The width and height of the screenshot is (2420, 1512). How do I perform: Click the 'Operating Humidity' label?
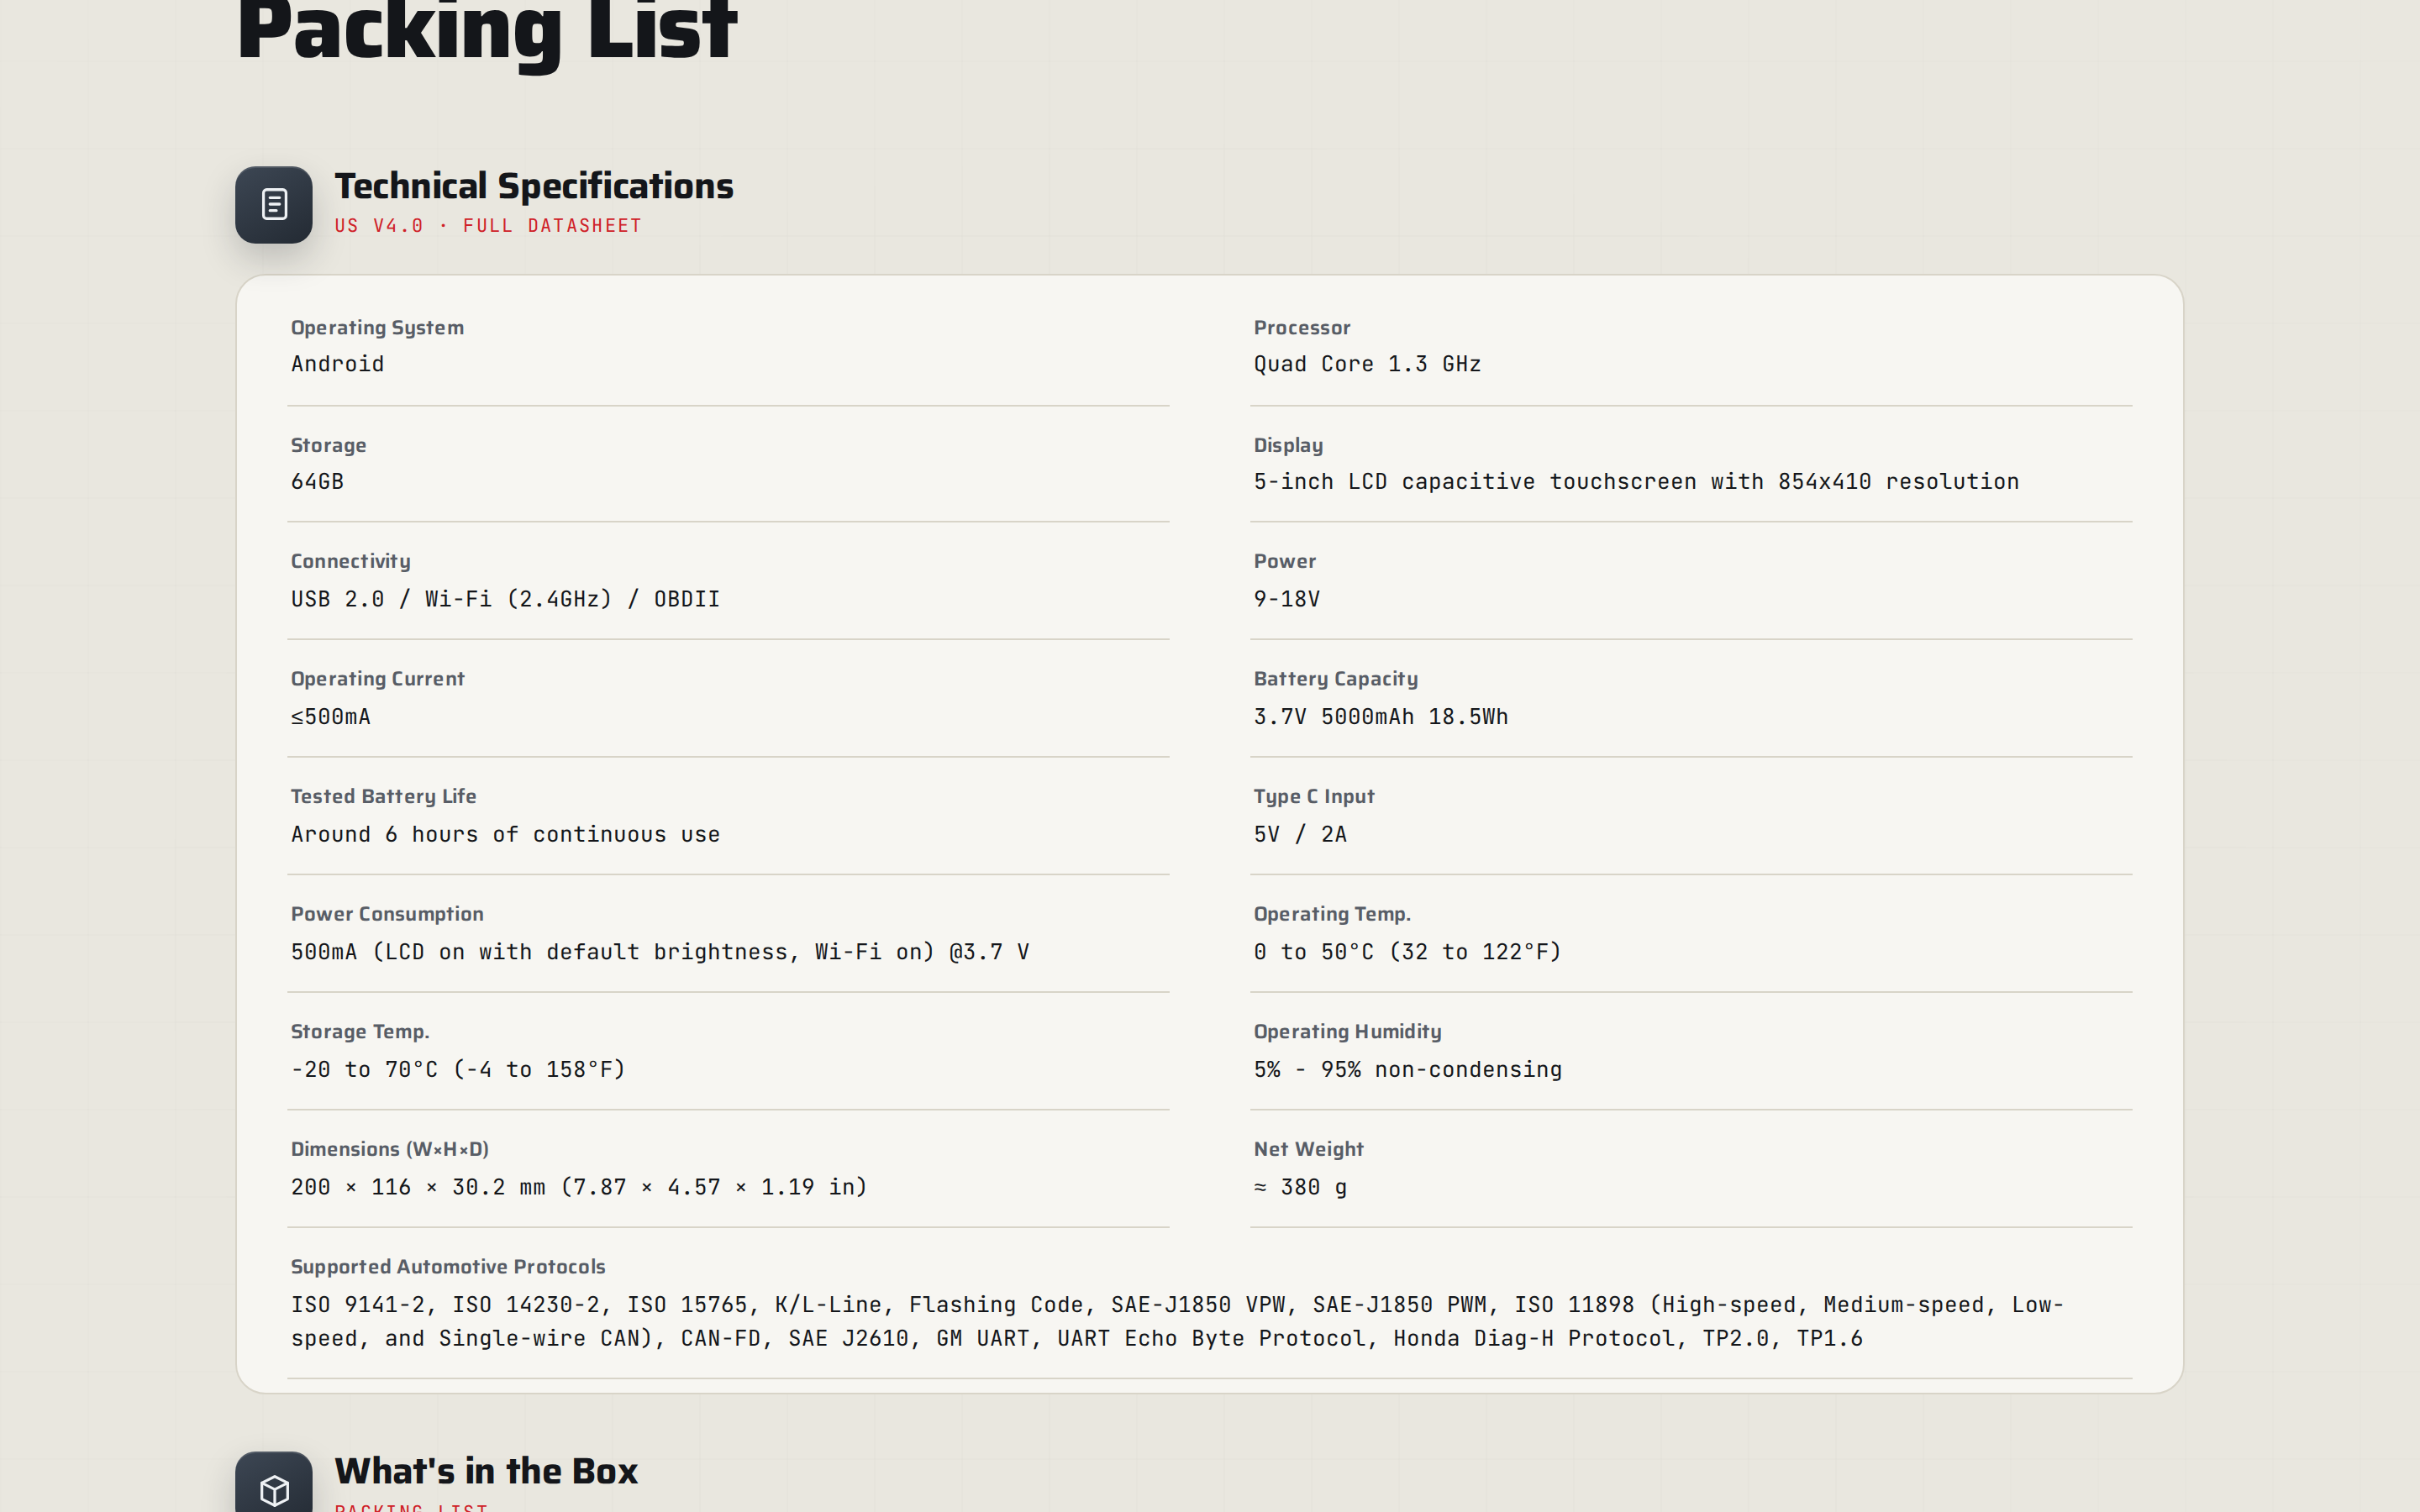pyautogui.click(x=1348, y=1032)
